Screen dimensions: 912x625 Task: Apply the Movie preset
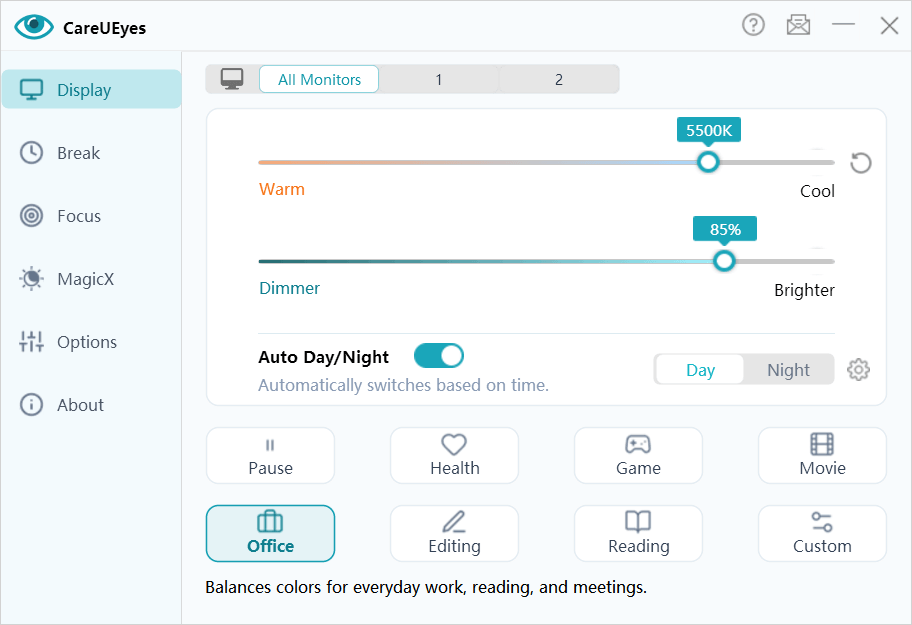coord(822,456)
